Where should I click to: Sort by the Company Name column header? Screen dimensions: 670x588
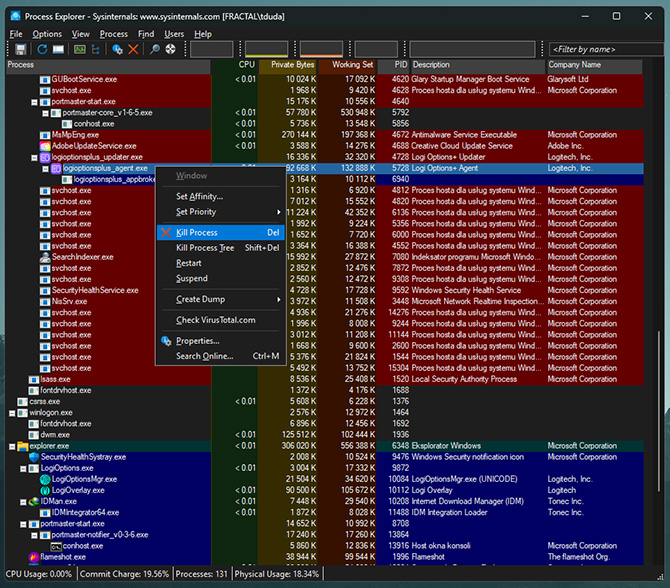(594, 65)
